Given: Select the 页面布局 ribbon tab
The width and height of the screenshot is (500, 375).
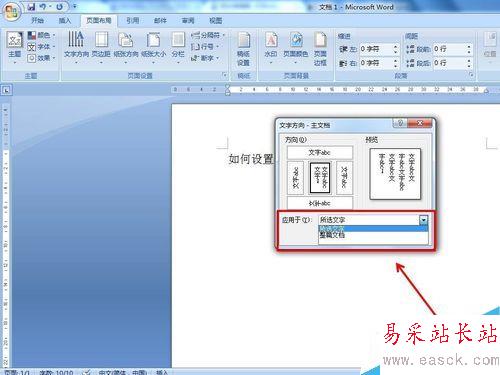Looking at the screenshot, I should [x=99, y=21].
